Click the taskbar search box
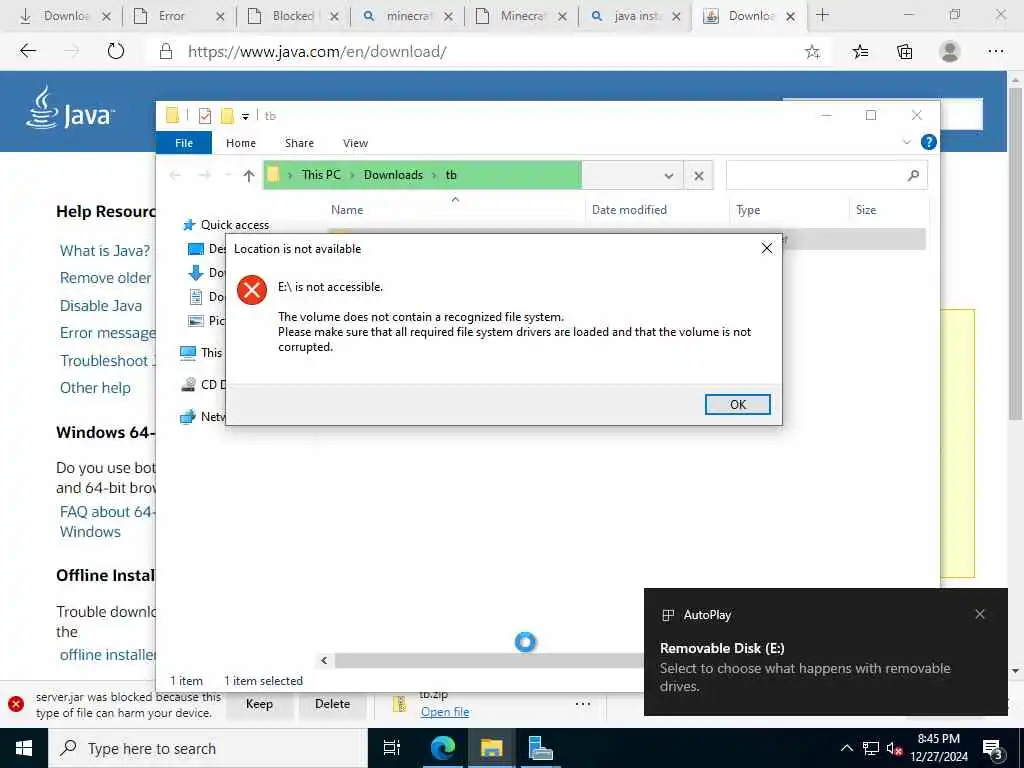Image resolution: width=1024 pixels, height=768 pixels. coord(208,748)
